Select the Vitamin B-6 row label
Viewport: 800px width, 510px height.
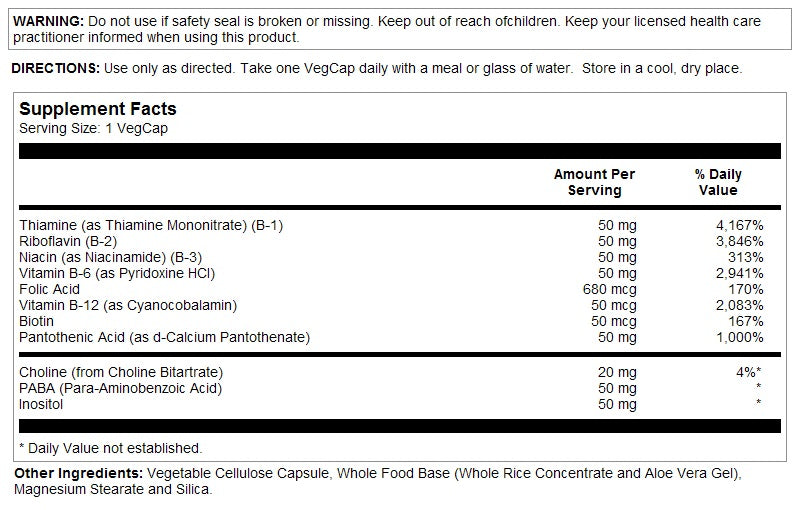[x=117, y=273]
